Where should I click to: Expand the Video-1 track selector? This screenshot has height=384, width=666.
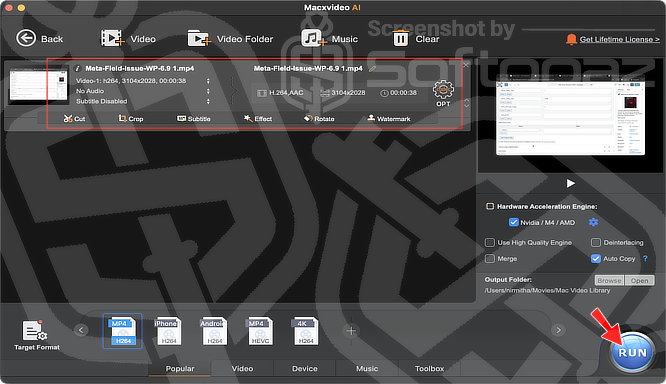point(208,81)
